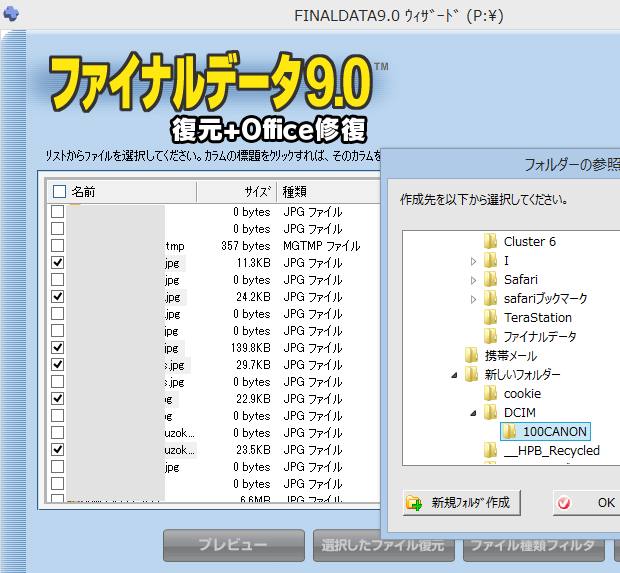Viewport: 620px width, 573px height.
Task: Click the TeraStation folder icon
Action: [490, 317]
